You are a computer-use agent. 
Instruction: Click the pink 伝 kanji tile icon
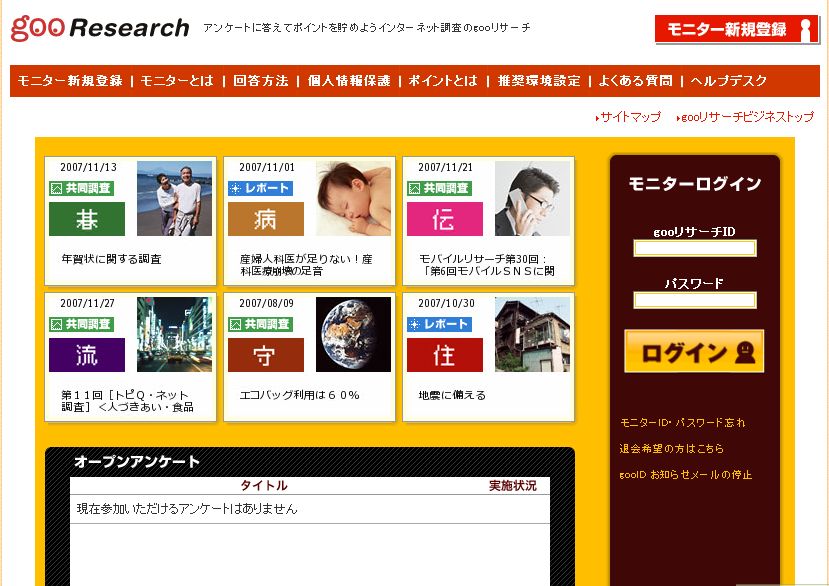[445, 219]
